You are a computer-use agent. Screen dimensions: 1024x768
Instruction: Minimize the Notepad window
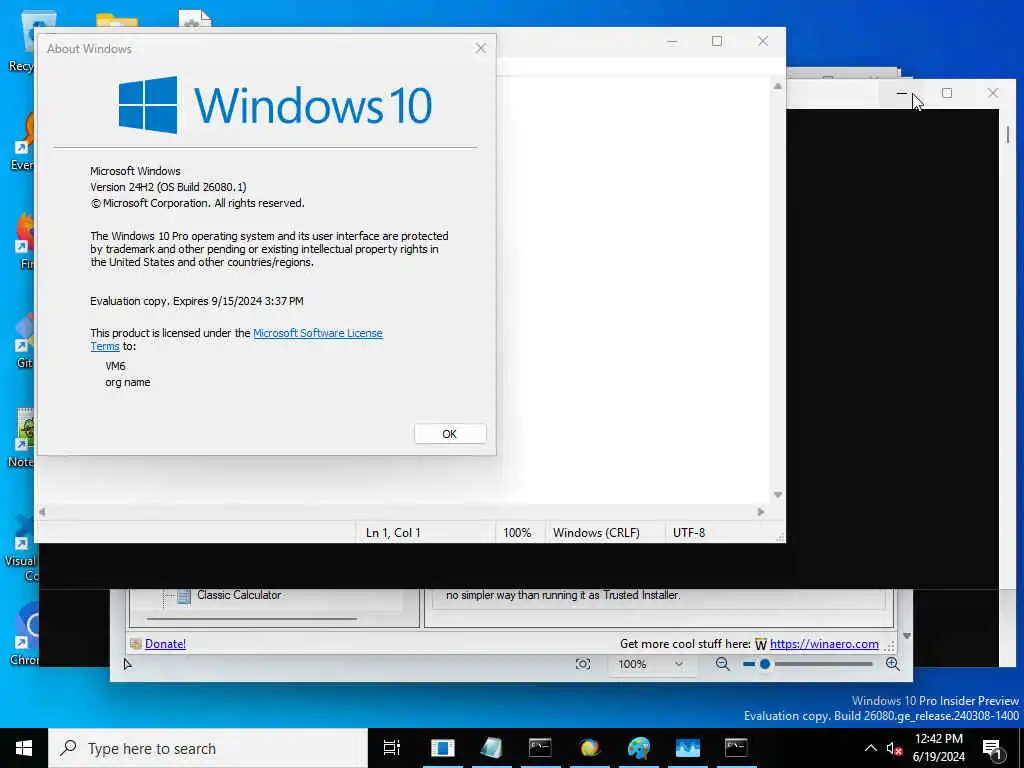tap(672, 41)
